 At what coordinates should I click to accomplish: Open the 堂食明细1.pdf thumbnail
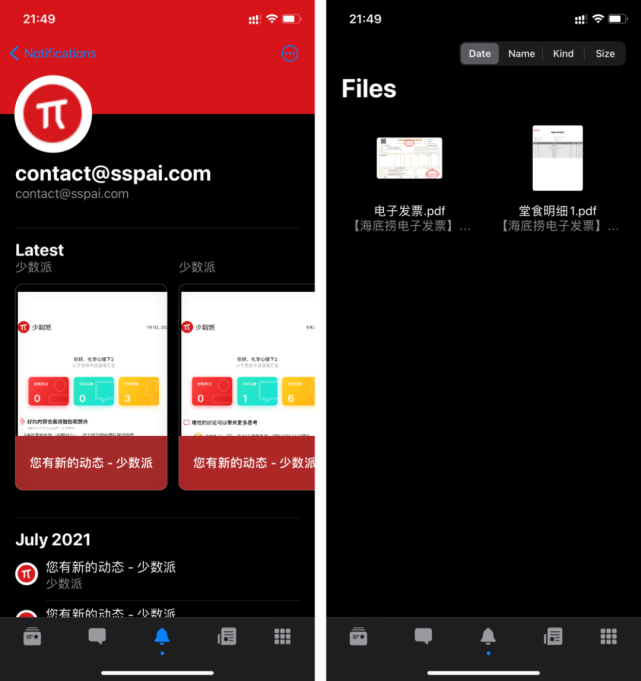(x=558, y=158)
